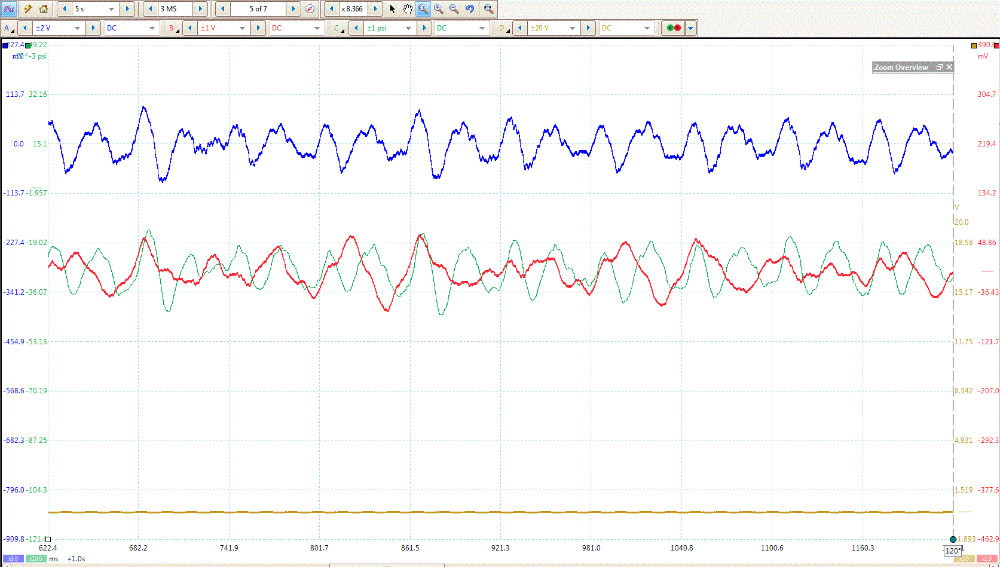Toggle the green-red start/stop capture button

pyautogui.click(x=673, y=28)
